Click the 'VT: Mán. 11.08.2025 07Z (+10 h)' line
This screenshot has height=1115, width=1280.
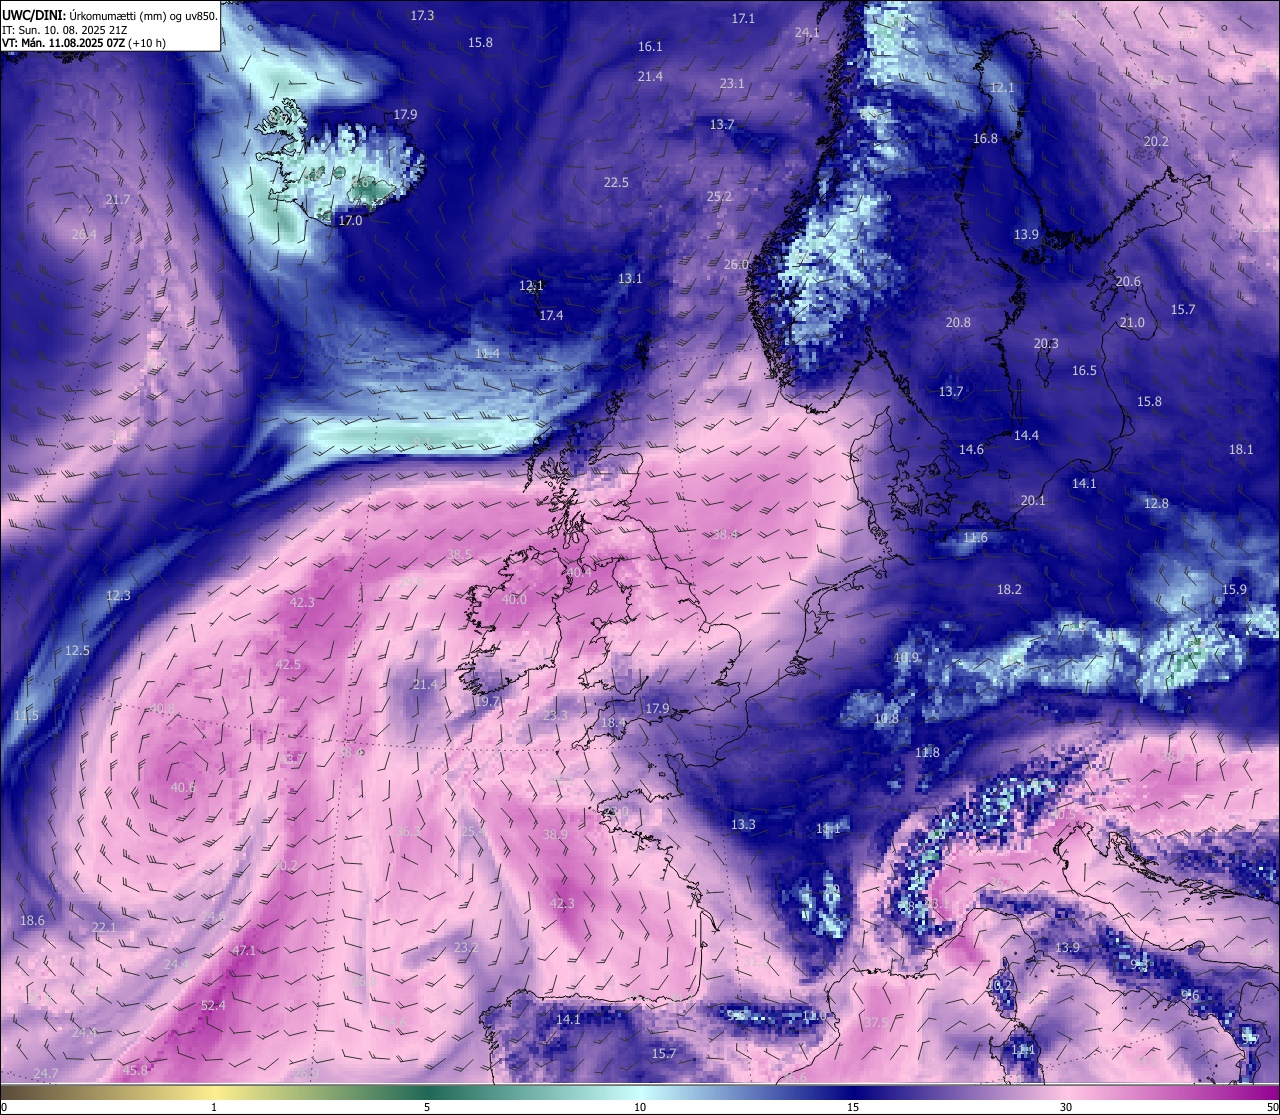click(84, 43)
